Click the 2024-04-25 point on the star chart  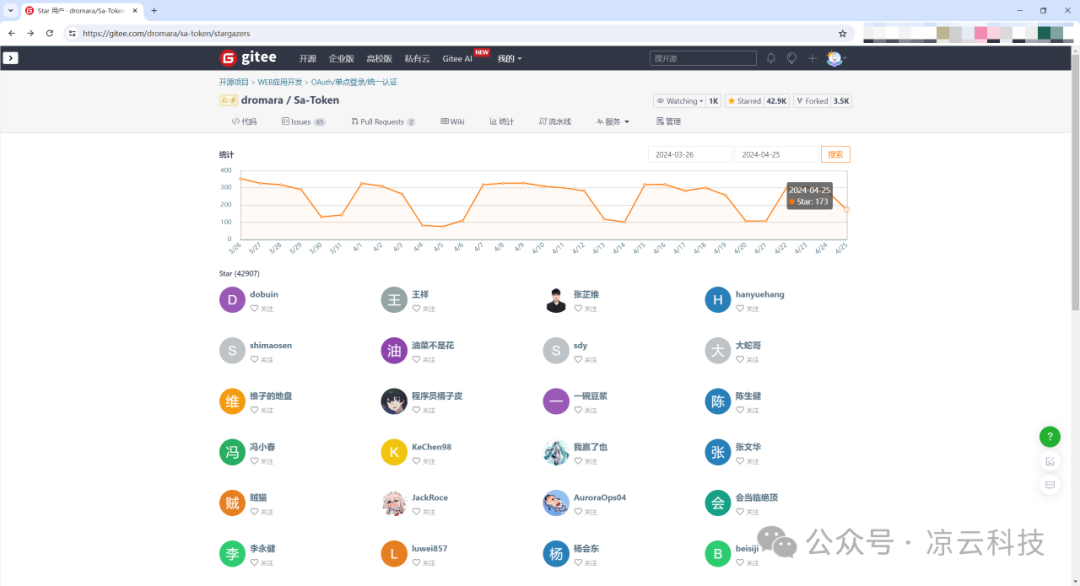click(x=847, y=209)
